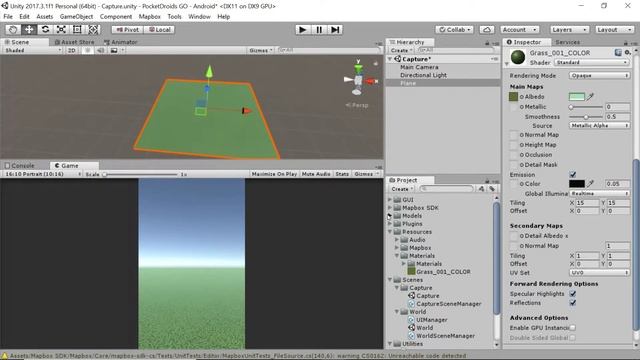The image size is (640, 360).
Task: Toggle Maximize On Play
Action: pyautogui.click(x=274, y=174)
